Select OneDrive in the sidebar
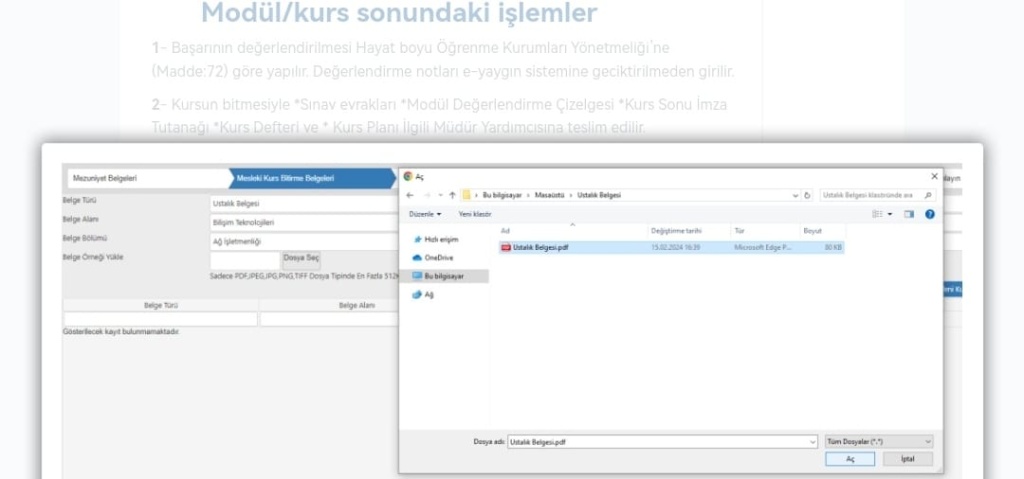Image resolution: width=1024 pixels, height=479 pixels. 438,258
